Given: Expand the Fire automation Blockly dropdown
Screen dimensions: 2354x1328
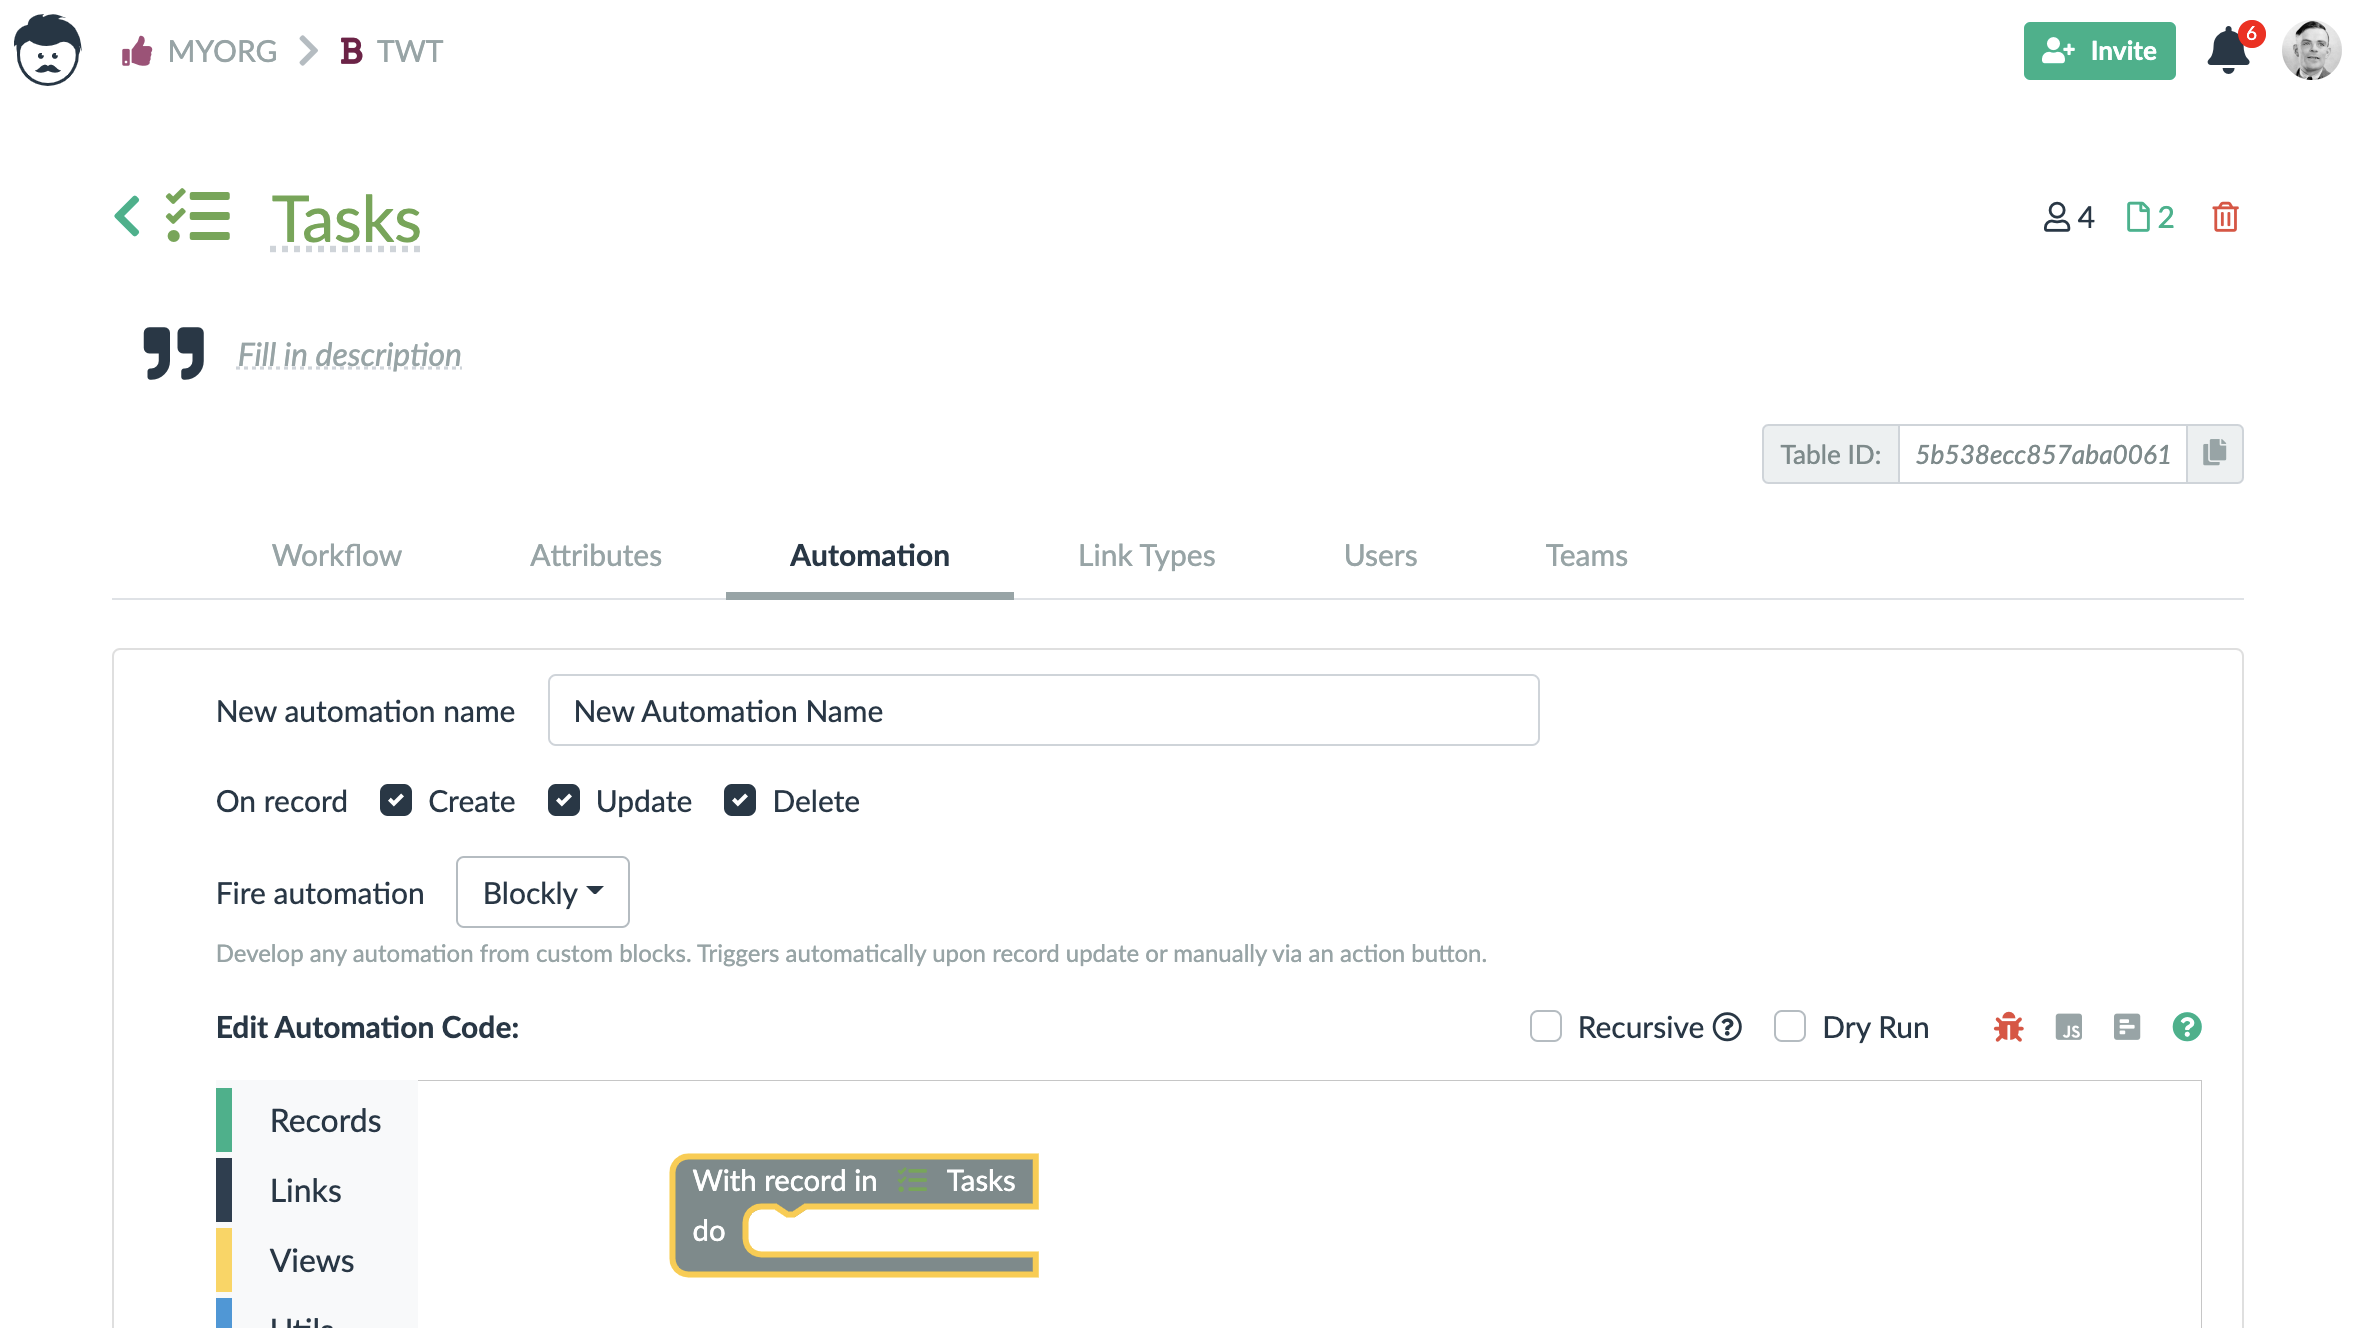Looking at the screenshot, I should (x=543, y=891).
